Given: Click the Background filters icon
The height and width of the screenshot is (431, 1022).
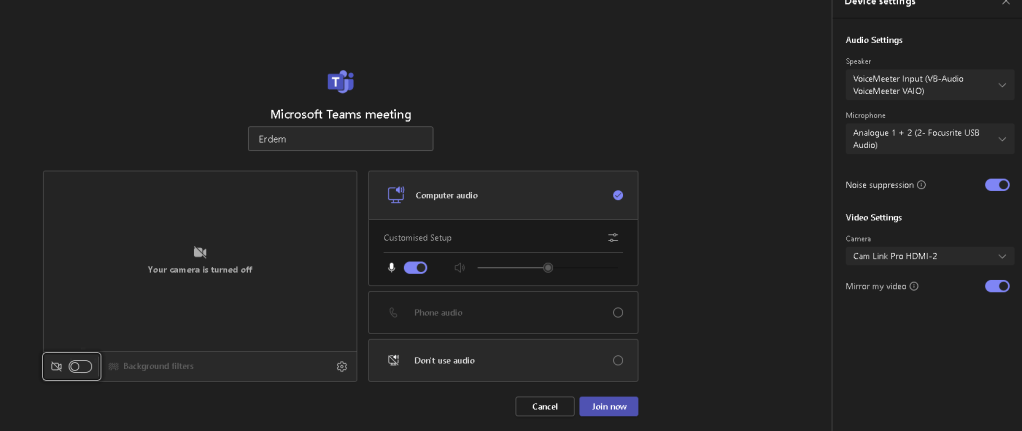Looking at the screenshot, I should [113, 366].
